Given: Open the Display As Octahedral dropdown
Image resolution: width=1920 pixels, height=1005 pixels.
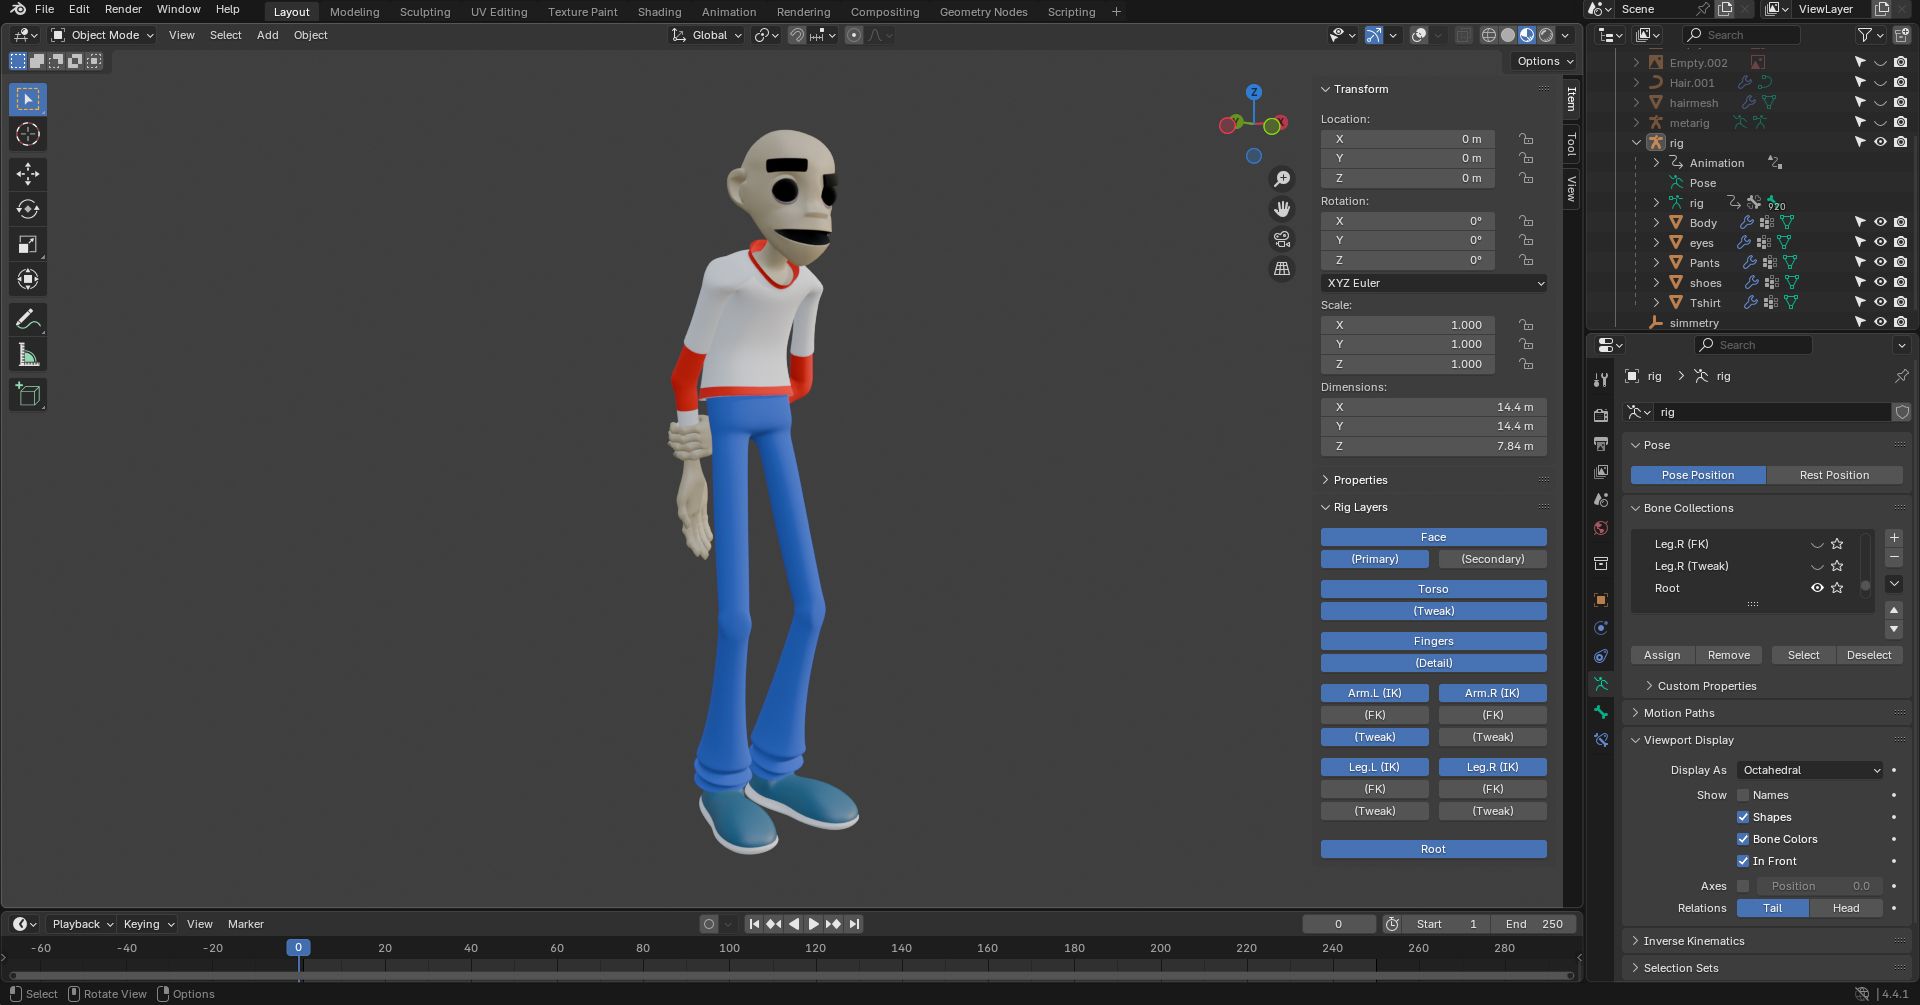Looking at the screenshot, I should click(x=1810, y=770).
